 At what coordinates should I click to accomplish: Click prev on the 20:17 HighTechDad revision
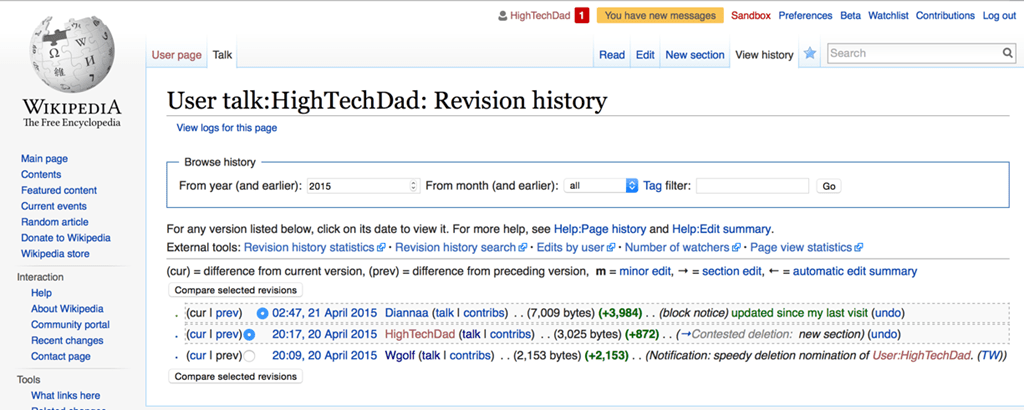tap(228, 335)
